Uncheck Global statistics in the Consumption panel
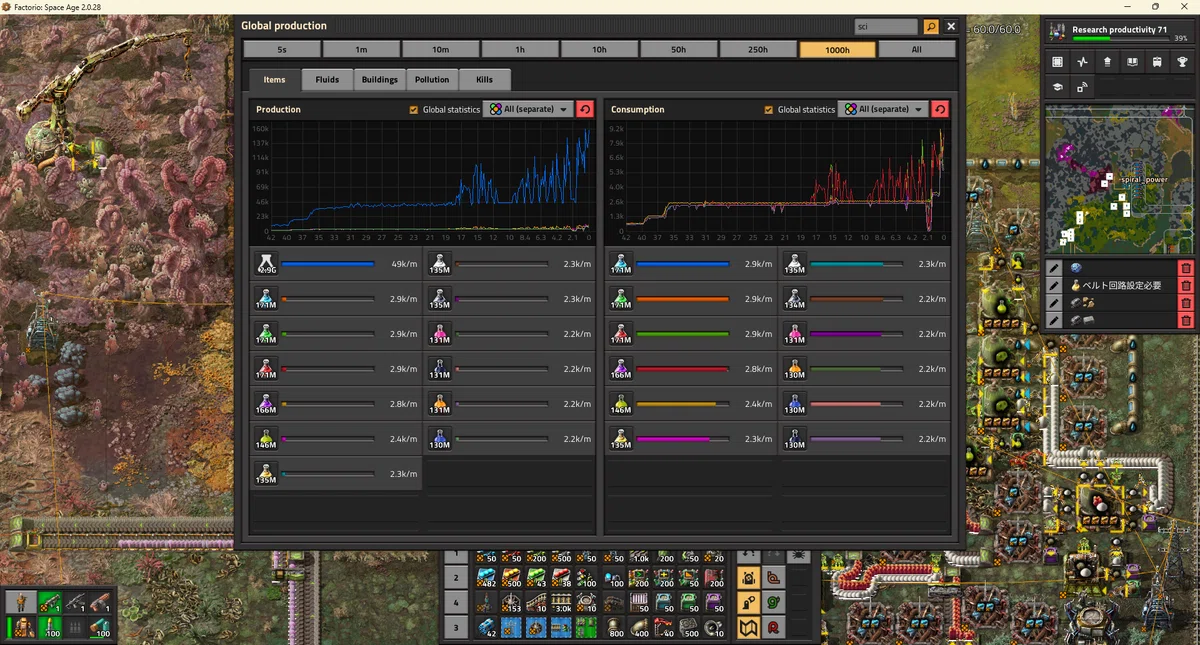The width and height of the screenshot is (1200, 645). click(x=769, y=110)
